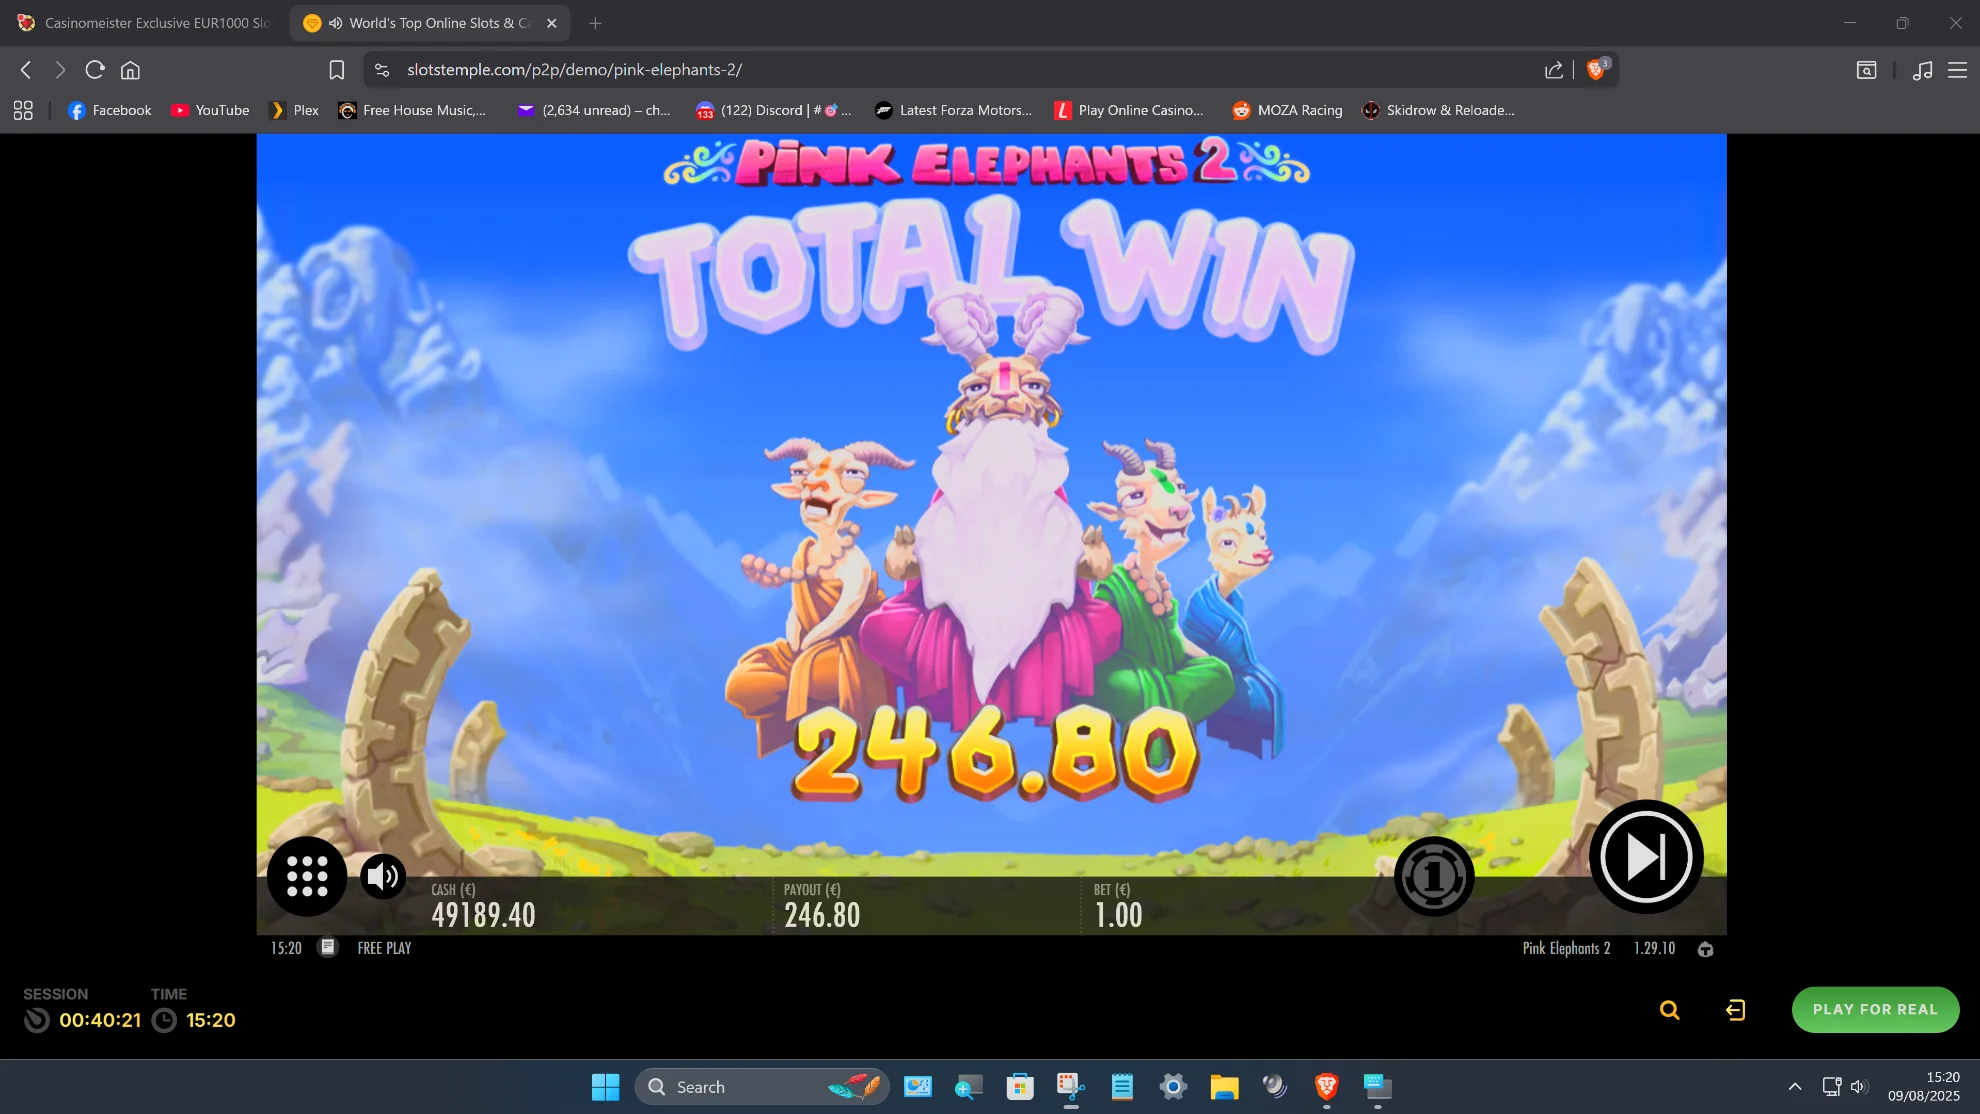Click the CASH 49189.40 balance display
Viewport: 1980px width, 1114px height.
(484, 906)
